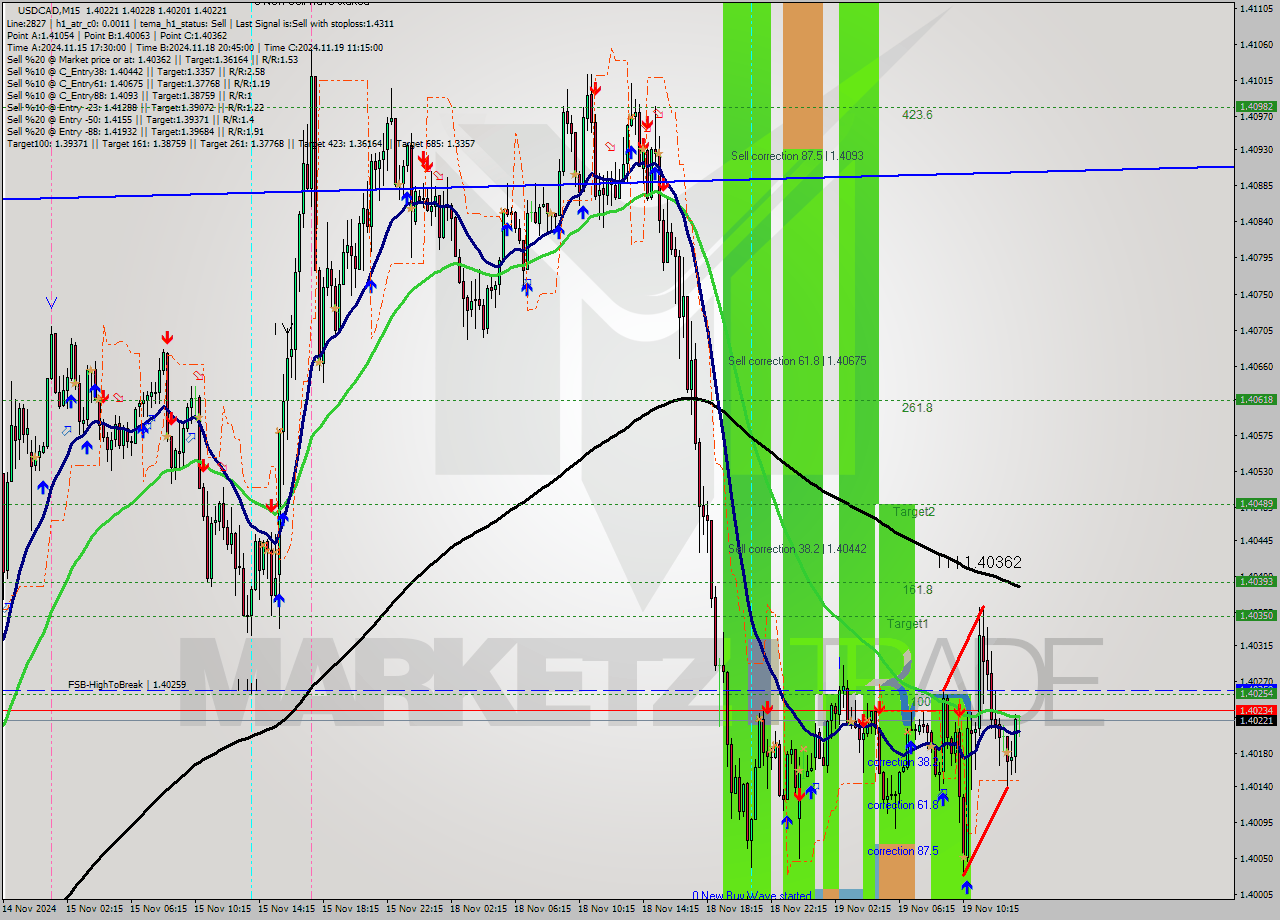Select the black 1.40221 current price tag
This screenshot has width=1280, height=920.
[1256, 720]
